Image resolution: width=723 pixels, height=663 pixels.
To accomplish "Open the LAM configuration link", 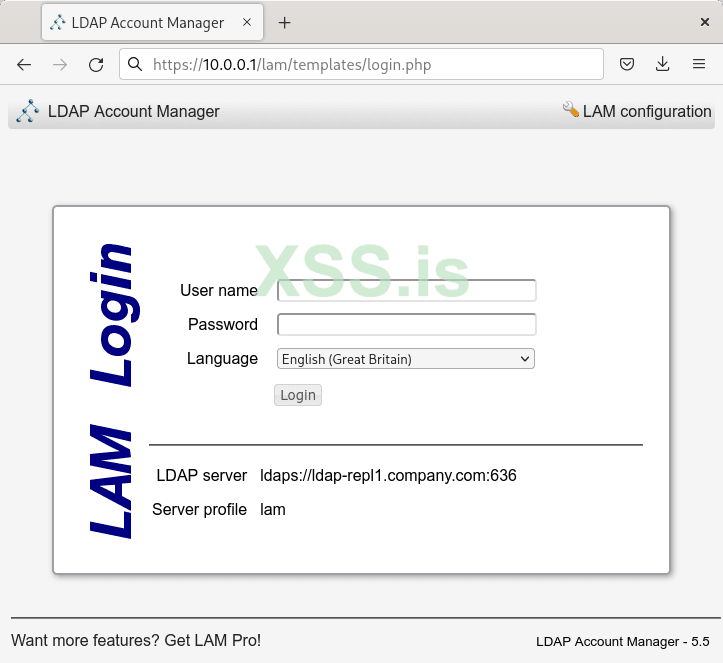I will click(646, 111).
